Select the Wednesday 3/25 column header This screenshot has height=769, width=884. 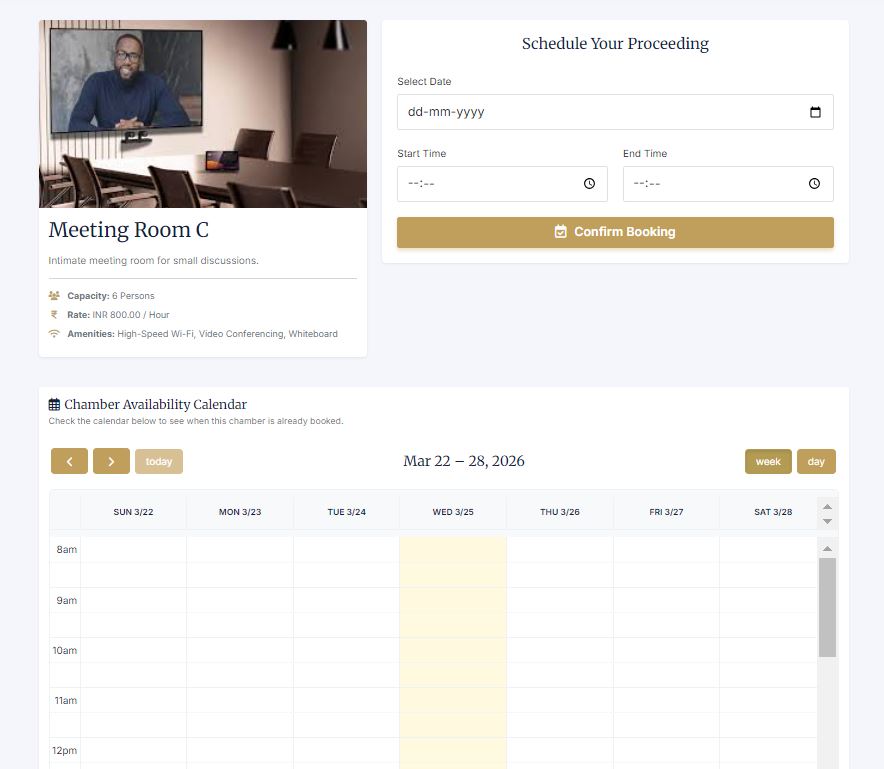[x=453, y=512]
